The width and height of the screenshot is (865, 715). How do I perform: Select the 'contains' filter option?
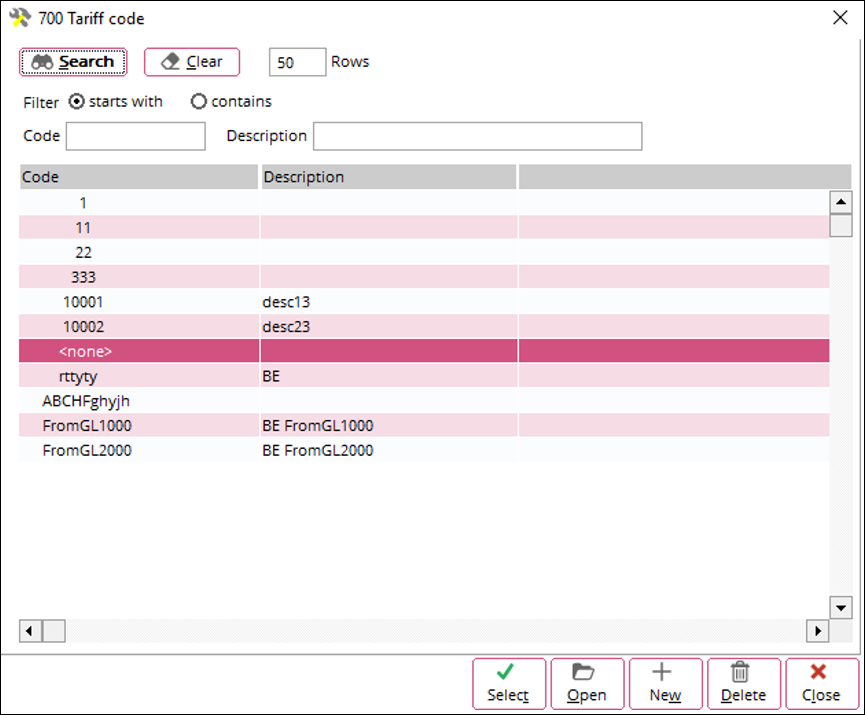point(199,102)
